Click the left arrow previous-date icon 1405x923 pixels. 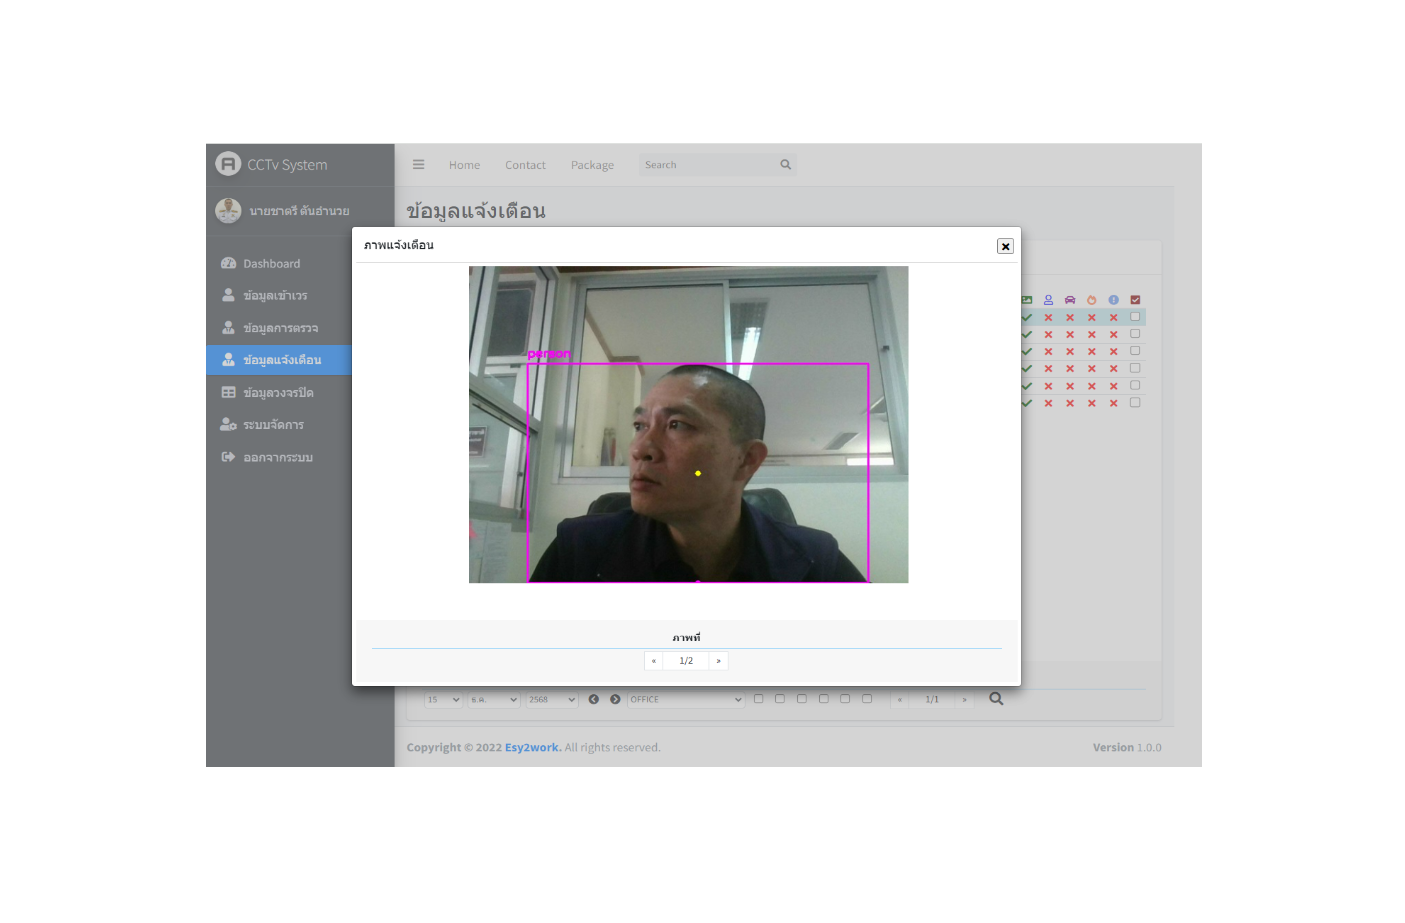[x=594, y=700]
